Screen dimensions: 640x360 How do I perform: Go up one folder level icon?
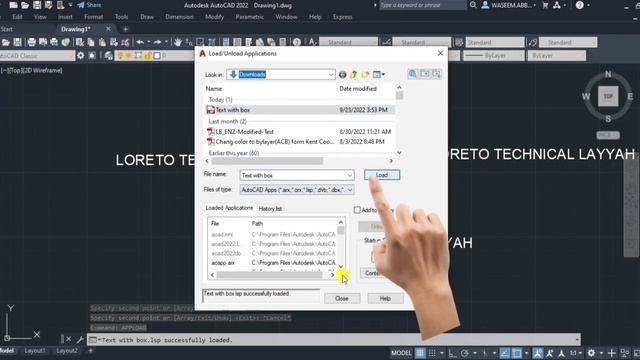pyautogui.click(x=354, y=74)
